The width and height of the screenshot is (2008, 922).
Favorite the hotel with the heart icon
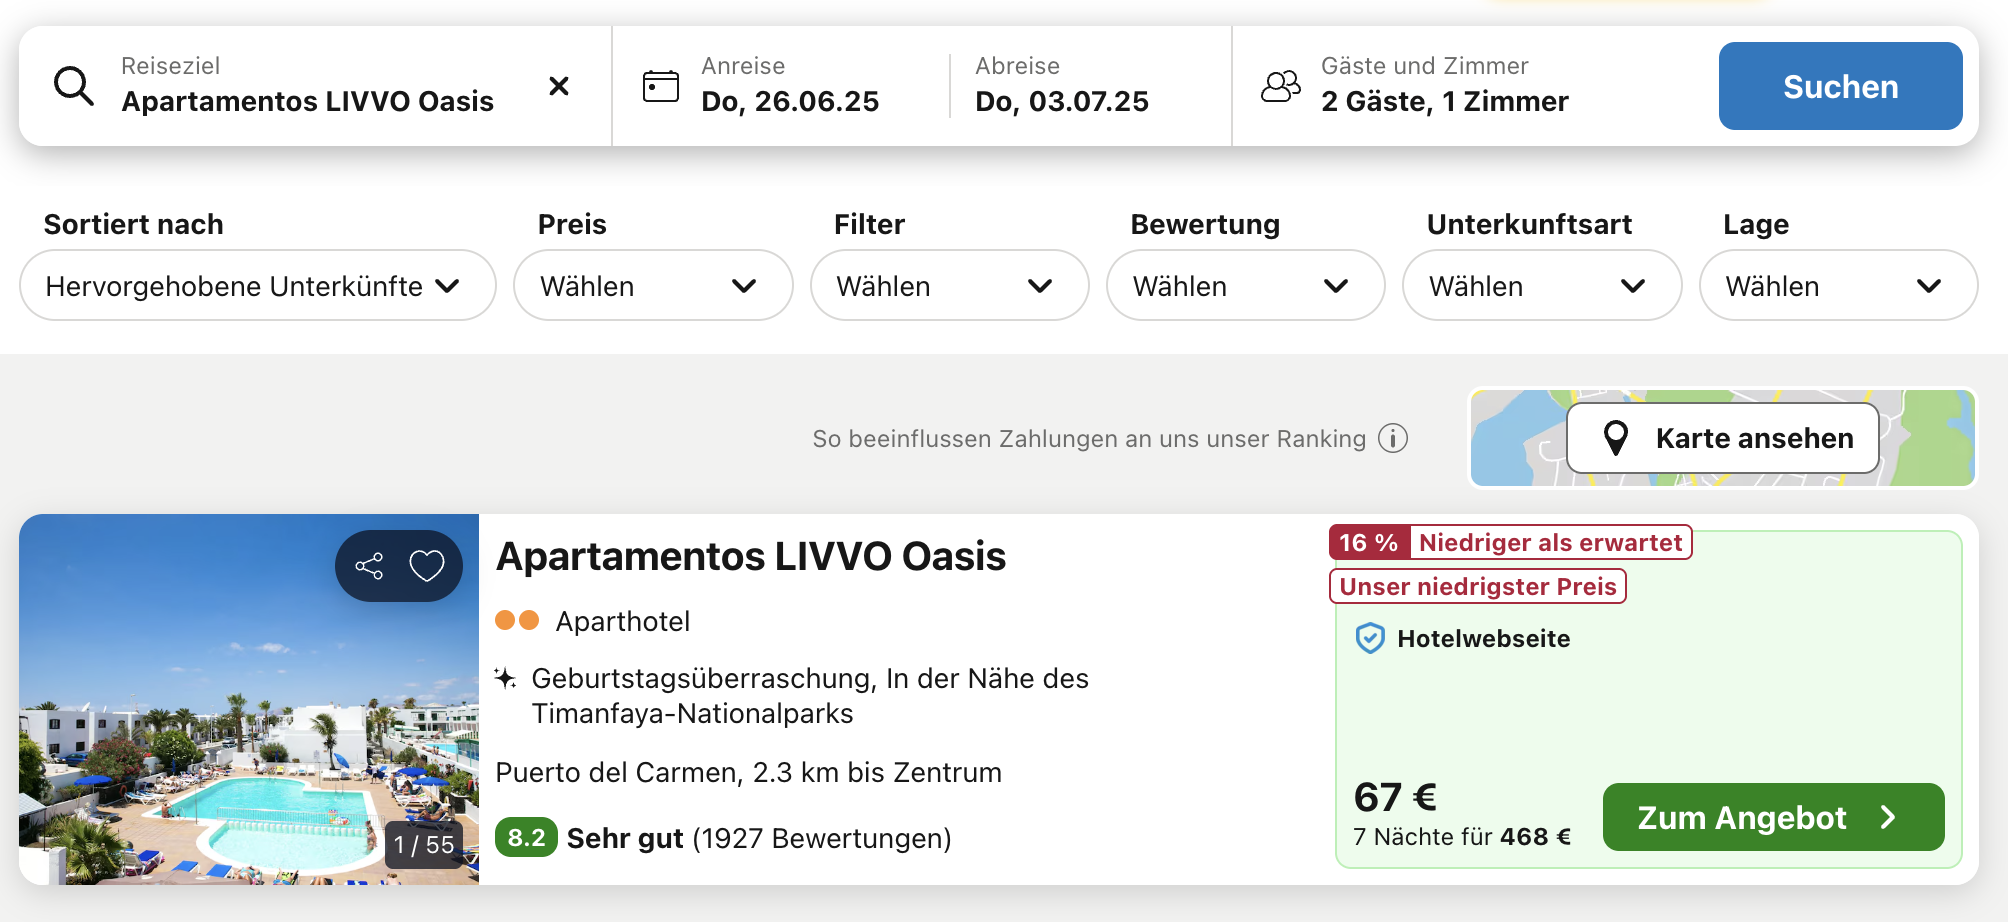click(427, 566)
